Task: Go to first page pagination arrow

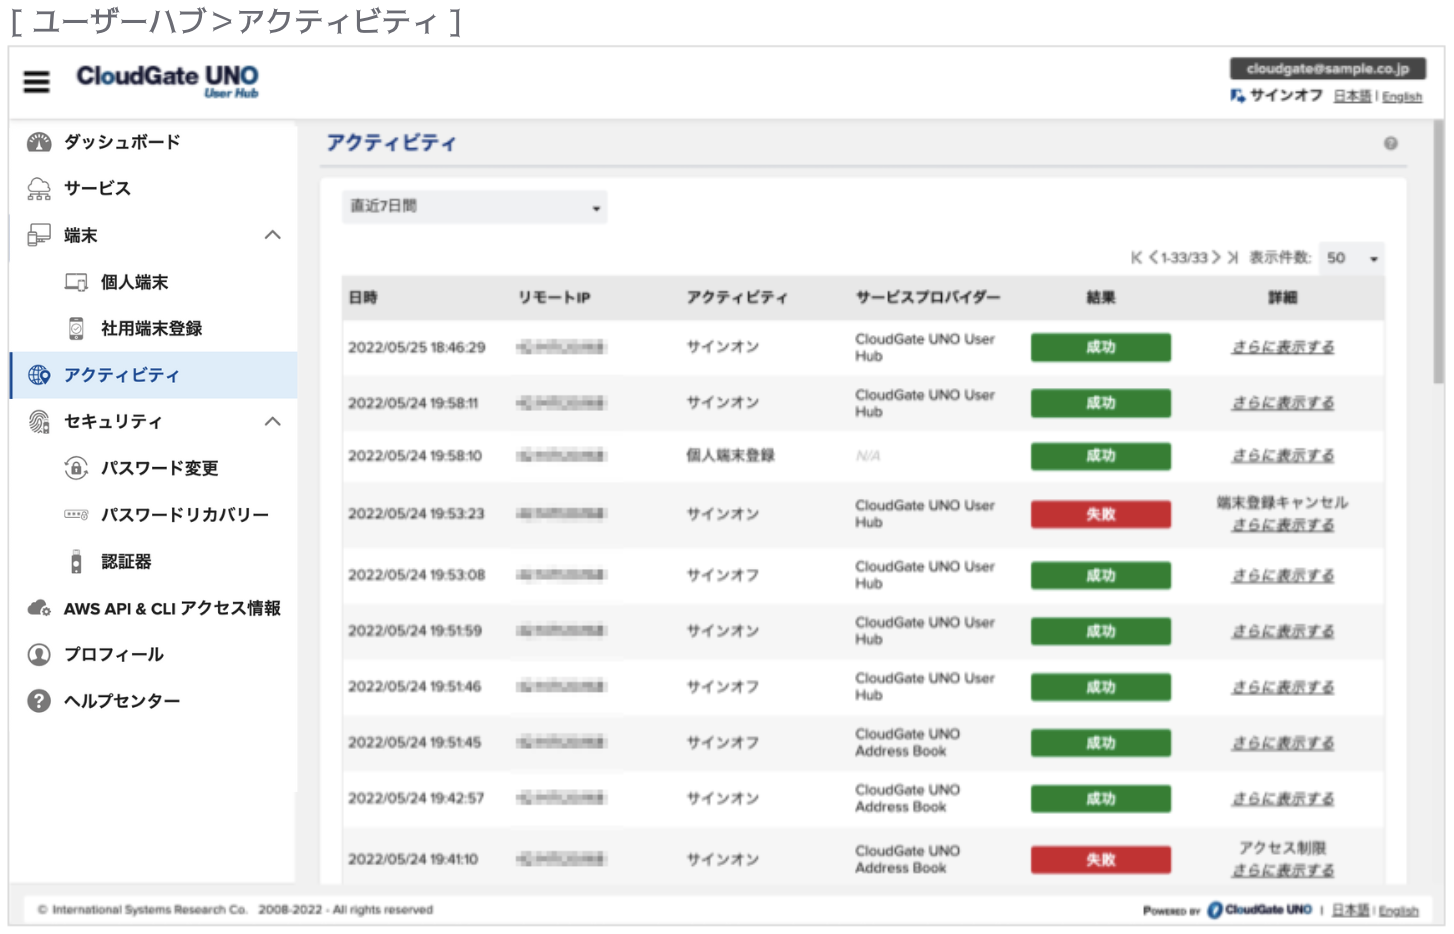Action: coord(1137,258)
